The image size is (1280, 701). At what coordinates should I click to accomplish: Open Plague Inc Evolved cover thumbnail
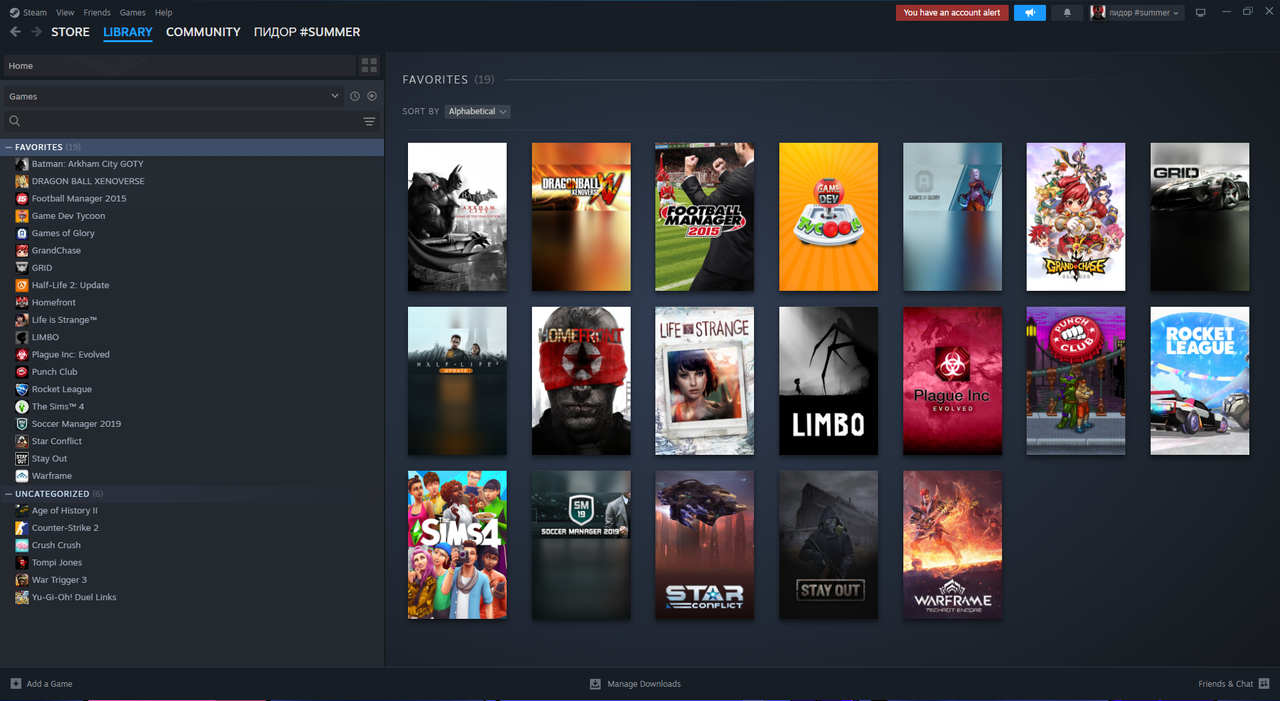click(952, 381)
